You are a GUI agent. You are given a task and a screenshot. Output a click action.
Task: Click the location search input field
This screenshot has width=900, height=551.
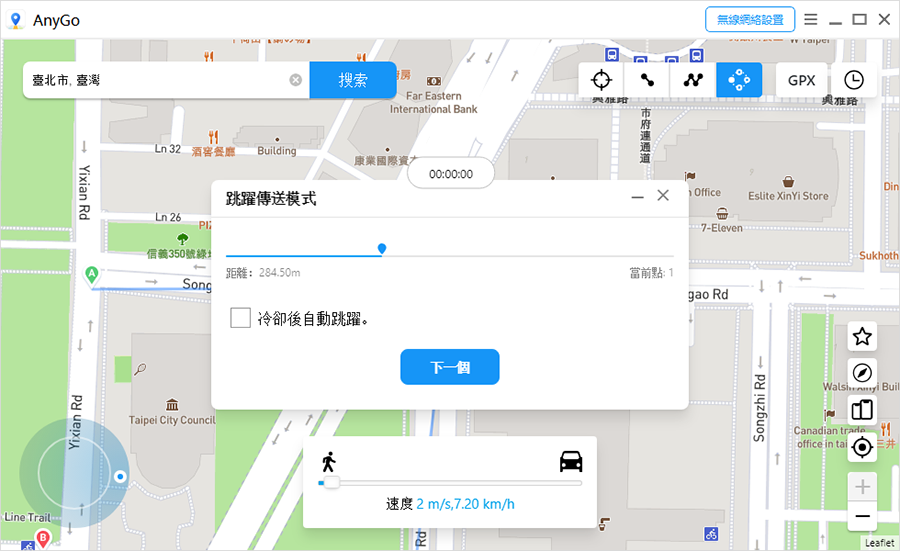[155, 80]
